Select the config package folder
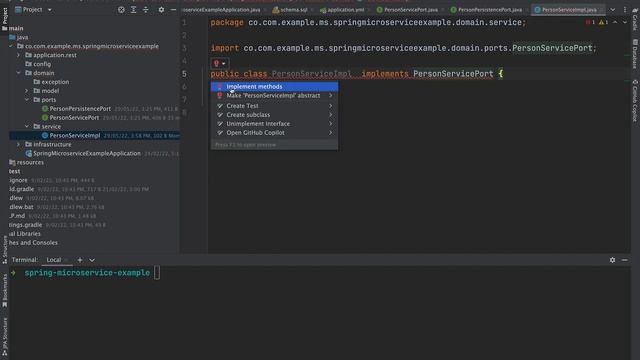The width and height of the screenshot is (640, 360). (42, 64)
